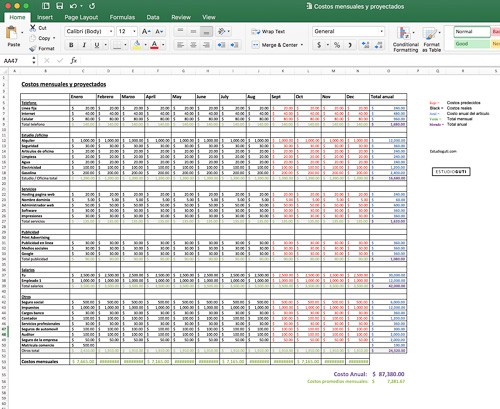Increase font size with large A icon
The width and height of the screenshot is (500, 409).
pyautogui.click(x=146, y=32)
